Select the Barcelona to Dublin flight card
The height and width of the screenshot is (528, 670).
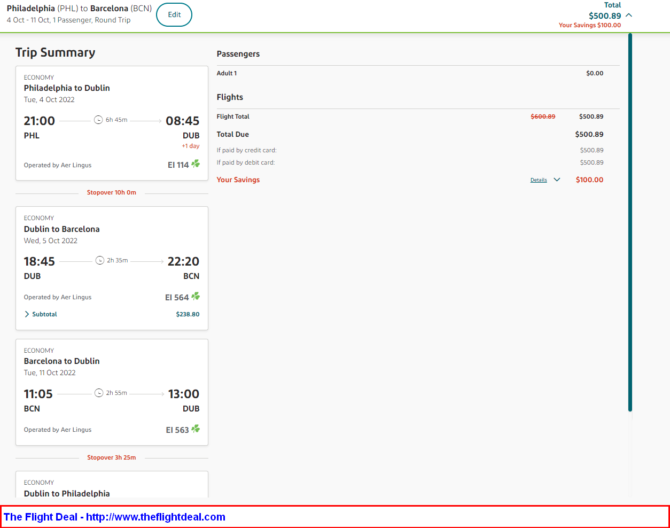111,392
